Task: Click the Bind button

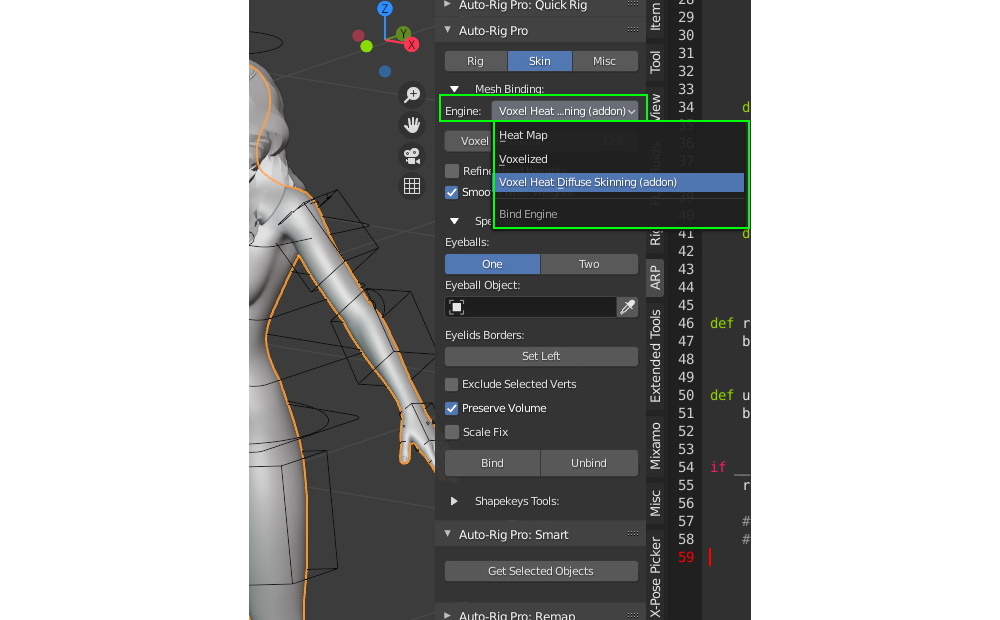Action: [492, 463]
